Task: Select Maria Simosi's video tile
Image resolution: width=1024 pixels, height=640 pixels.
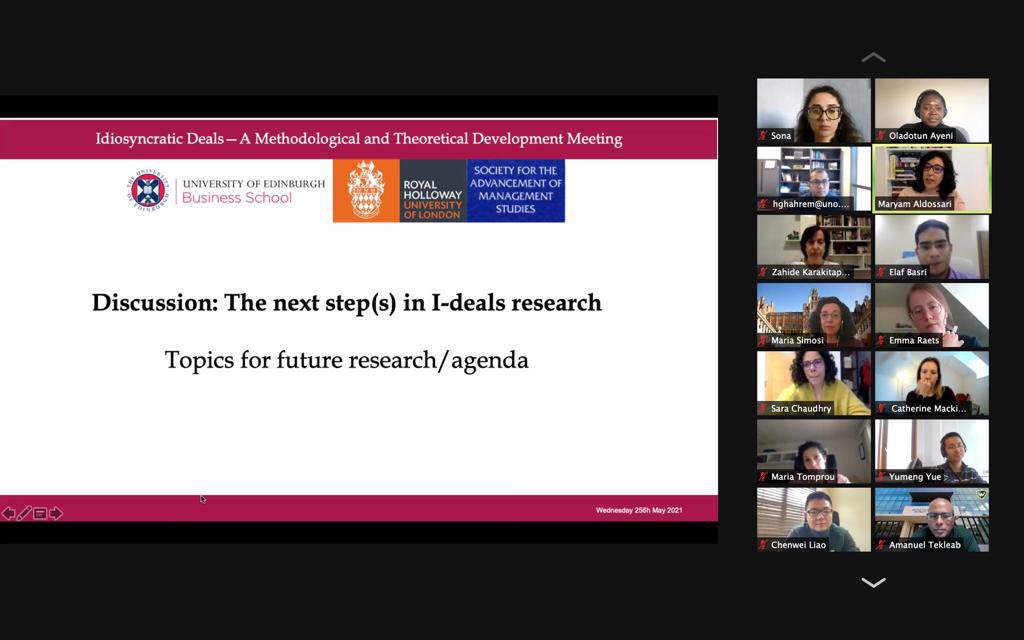Action: 814,315
